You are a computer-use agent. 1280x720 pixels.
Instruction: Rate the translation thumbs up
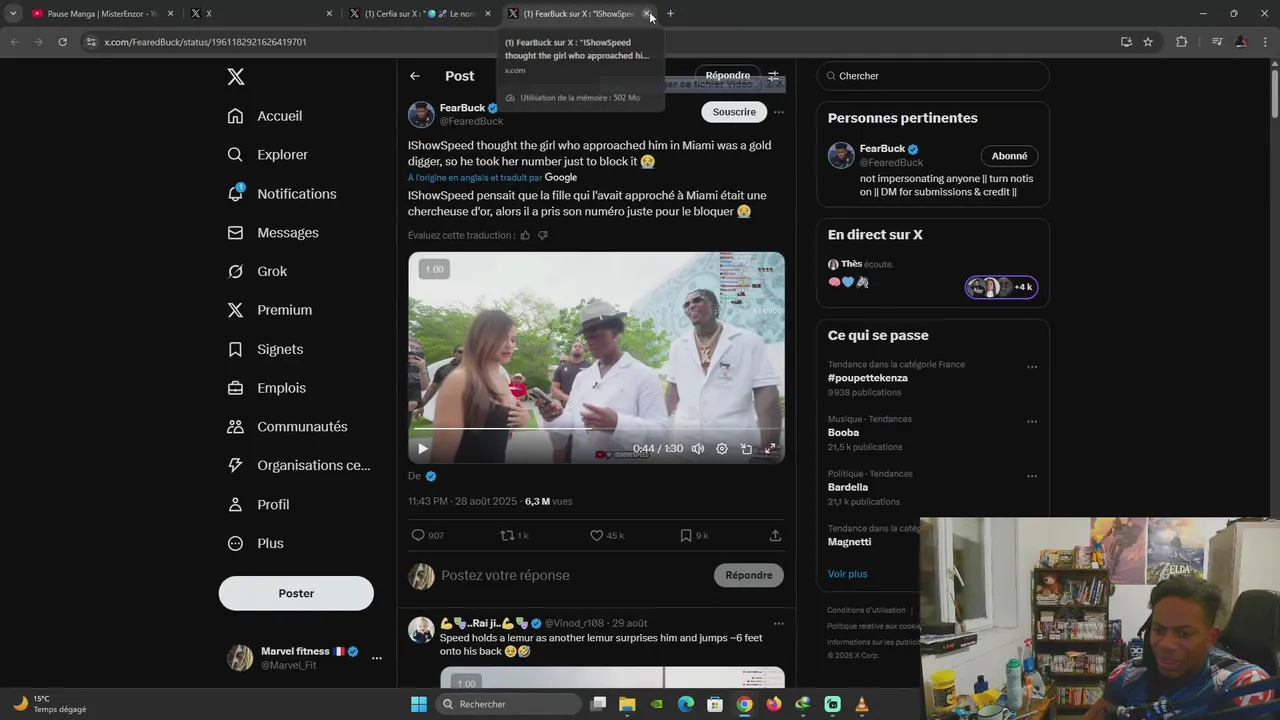pos(525,236)
